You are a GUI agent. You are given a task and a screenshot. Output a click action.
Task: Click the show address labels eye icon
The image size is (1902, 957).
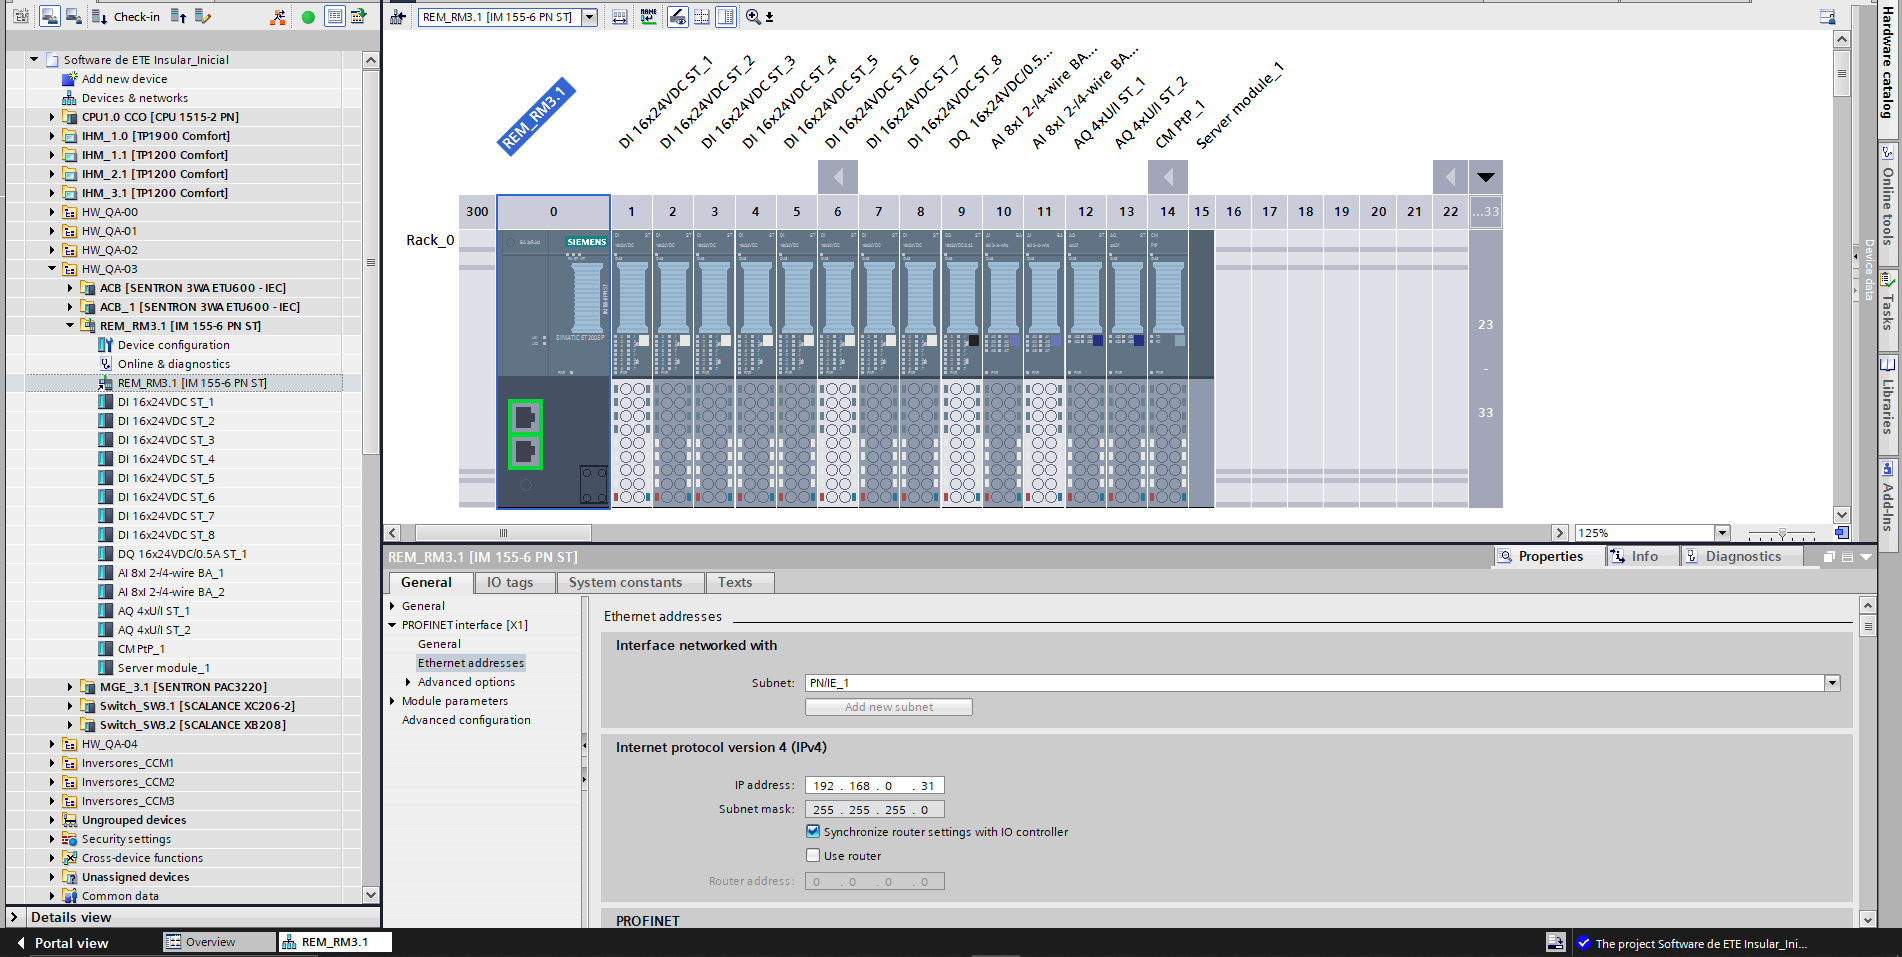(678, 17)
